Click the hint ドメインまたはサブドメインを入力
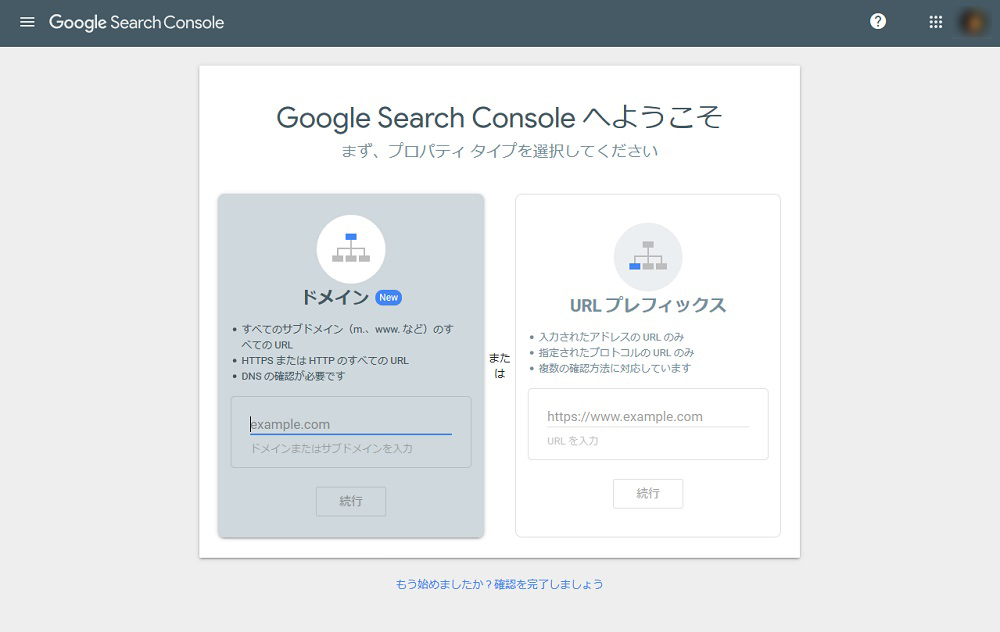1000x632 pixels. click(331, 448)
